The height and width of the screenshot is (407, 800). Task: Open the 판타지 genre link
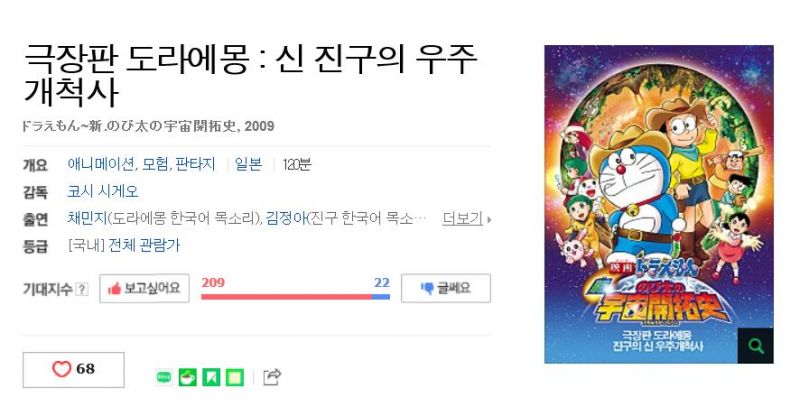click(195, 164)
